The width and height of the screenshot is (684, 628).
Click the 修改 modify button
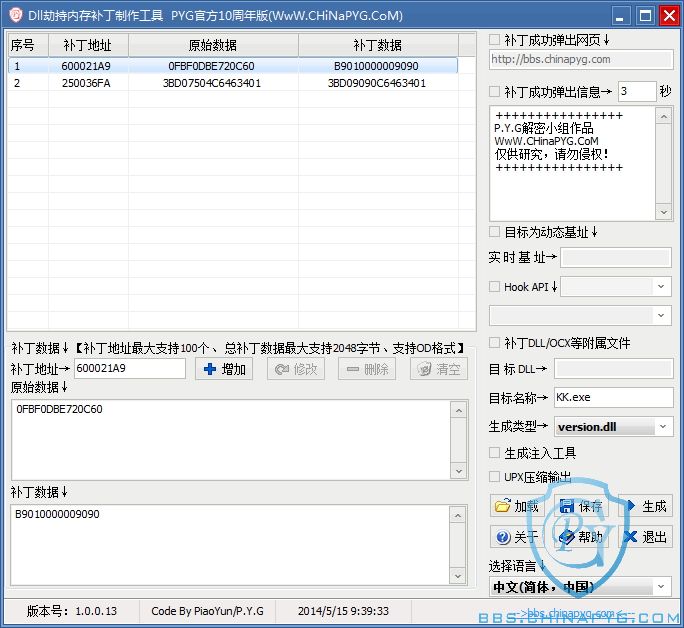(x=296, y=369)
